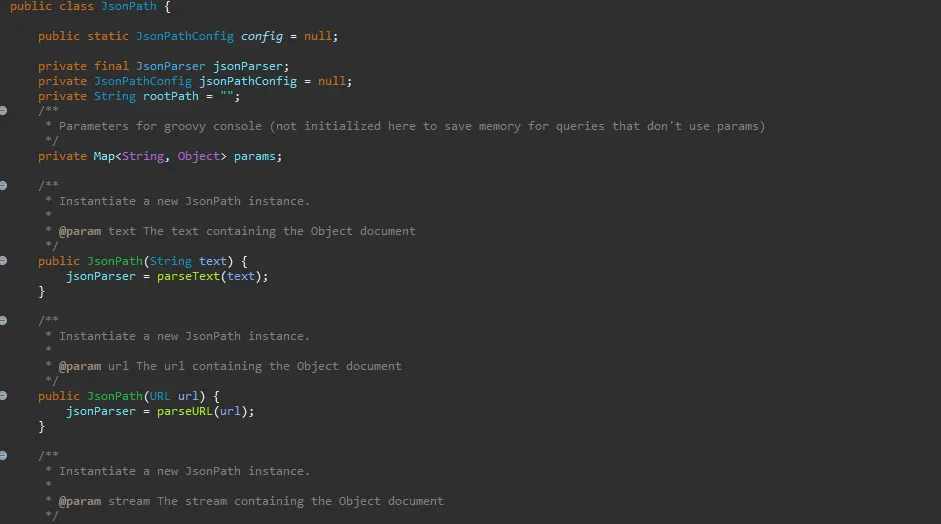Viewport: 941px width, 524px height.
Task: Click jsonParser in the parseText assignment line
Action: pos(101,276)
